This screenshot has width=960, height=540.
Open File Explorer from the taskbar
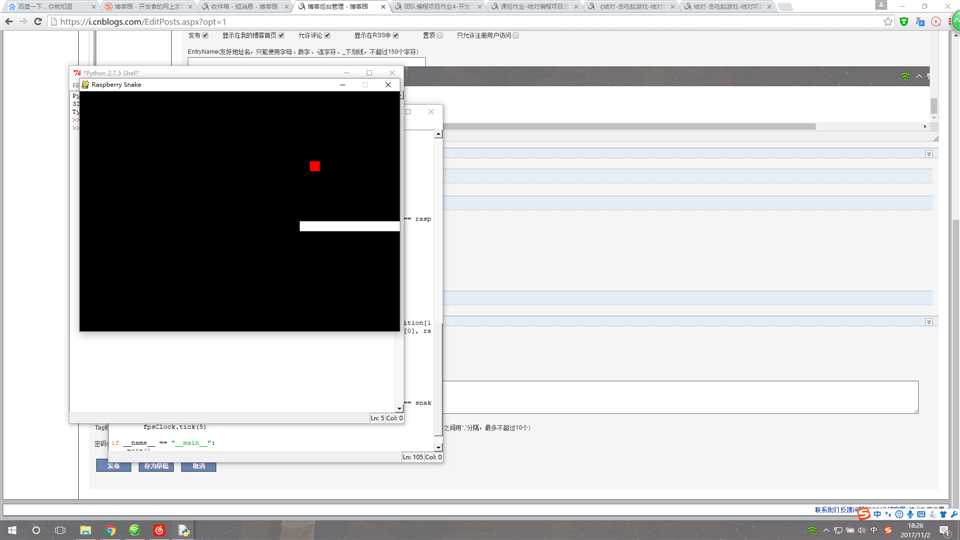(85, 530)
